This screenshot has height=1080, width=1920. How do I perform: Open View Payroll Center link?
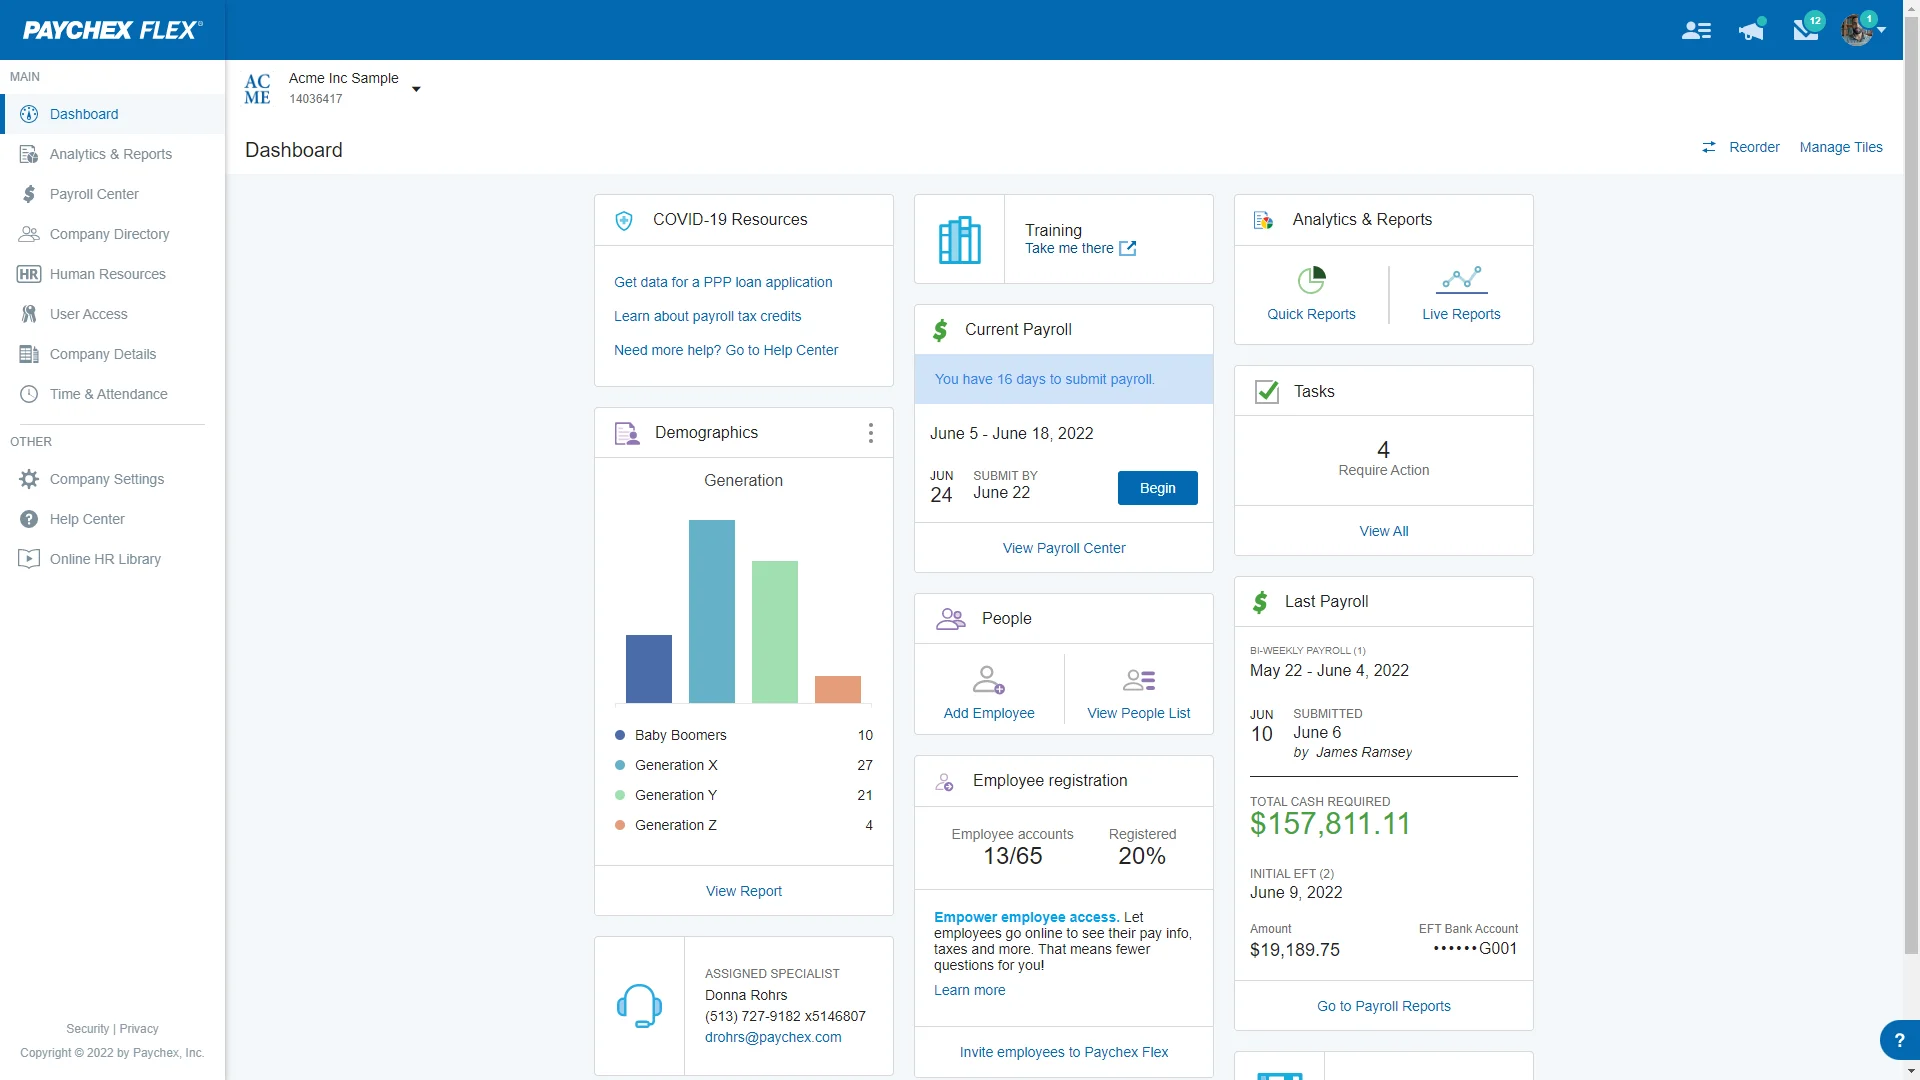tap(1064, 548)
